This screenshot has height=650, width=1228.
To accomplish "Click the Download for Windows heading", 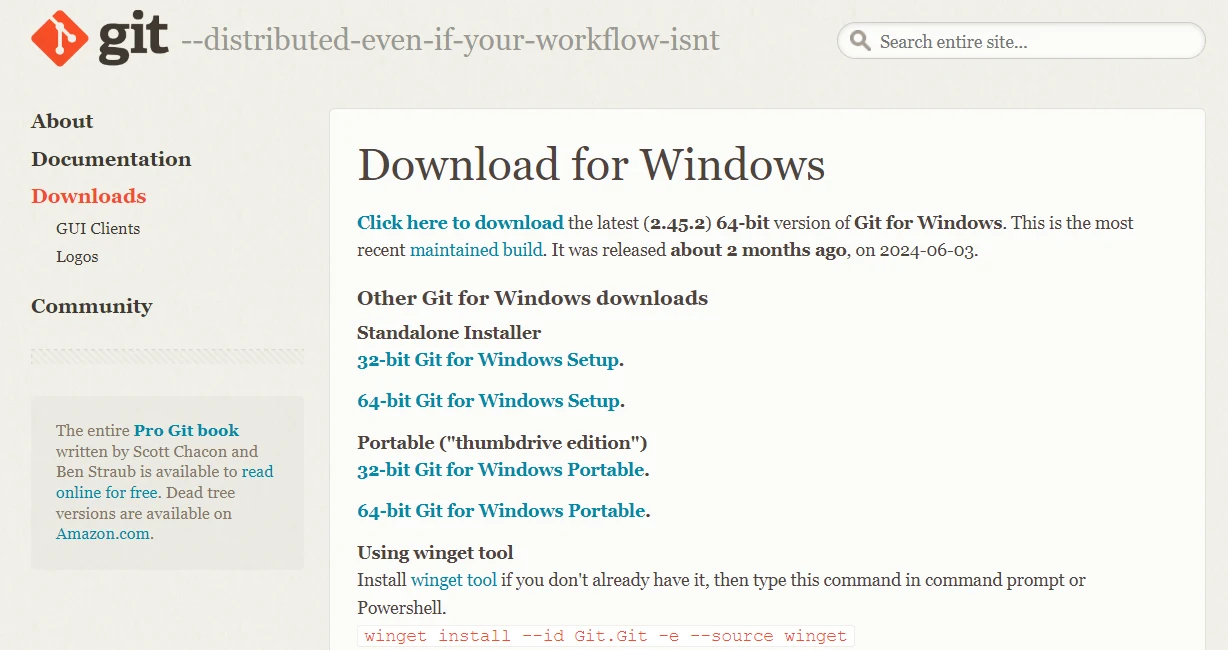I will coord(592,165).
